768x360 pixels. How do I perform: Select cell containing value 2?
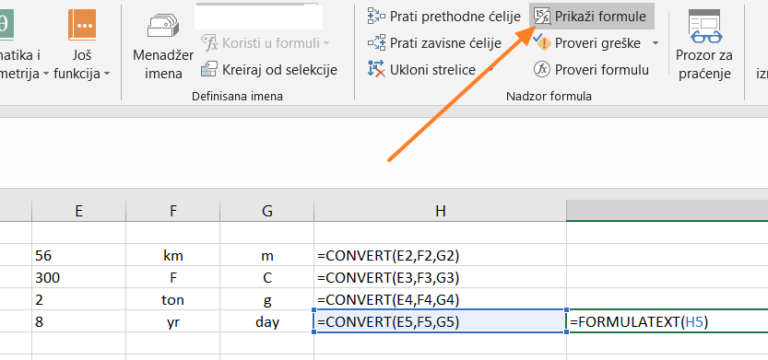coord(78,299)
